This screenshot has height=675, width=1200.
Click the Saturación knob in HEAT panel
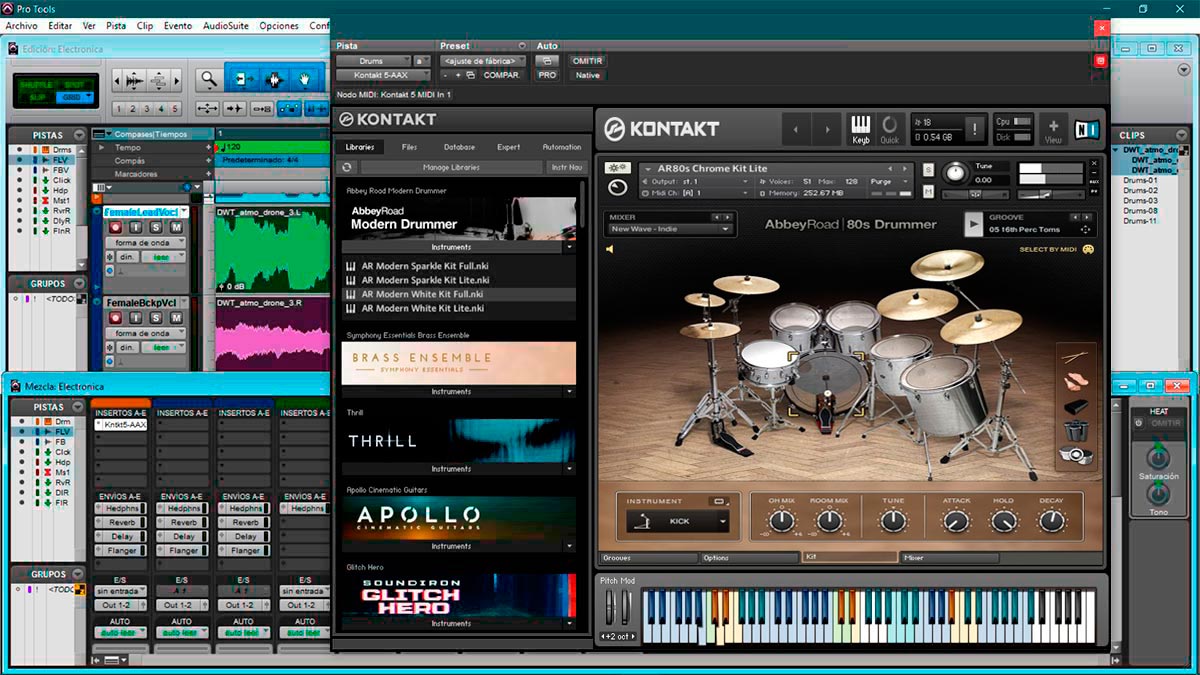1158,458
